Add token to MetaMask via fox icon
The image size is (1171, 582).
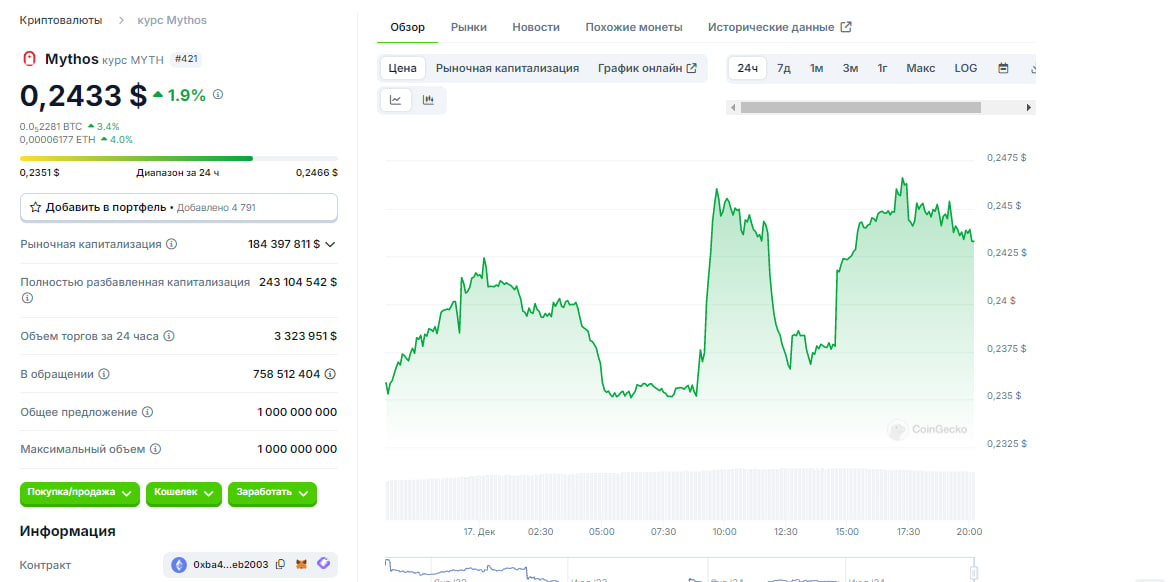point(302,564)
